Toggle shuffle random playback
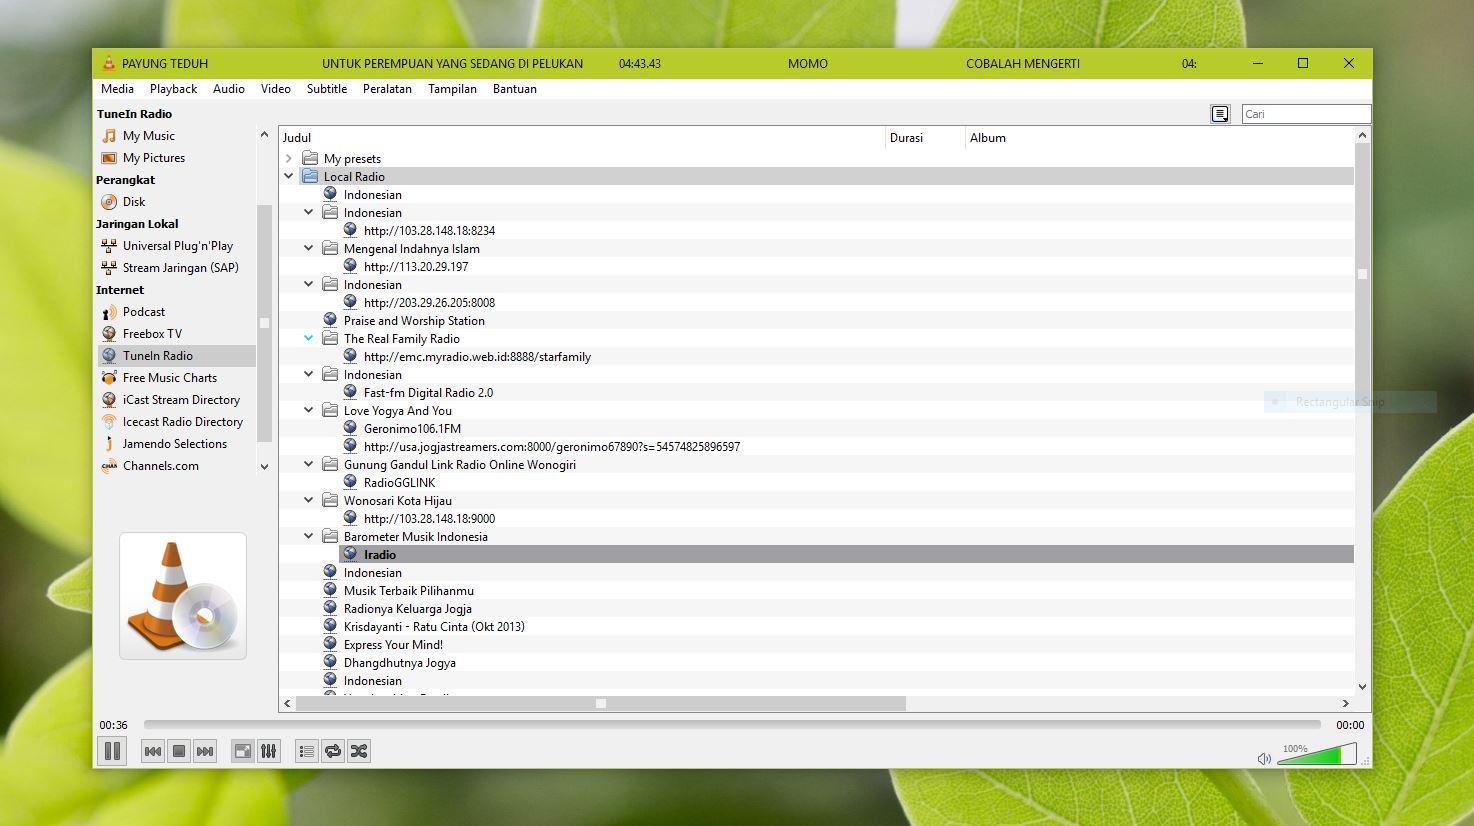The image size is (1474, 826). click(359, 751)
